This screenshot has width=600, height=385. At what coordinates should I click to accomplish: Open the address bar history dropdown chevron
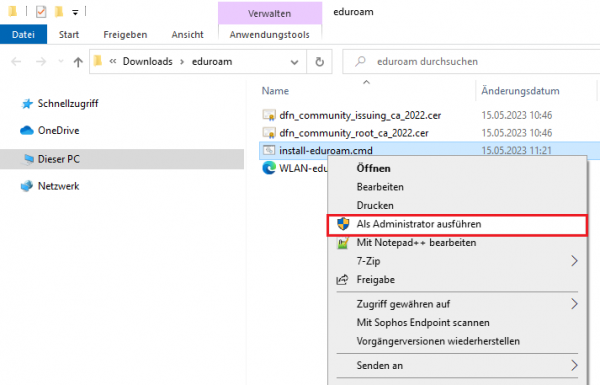coord(294,62)
